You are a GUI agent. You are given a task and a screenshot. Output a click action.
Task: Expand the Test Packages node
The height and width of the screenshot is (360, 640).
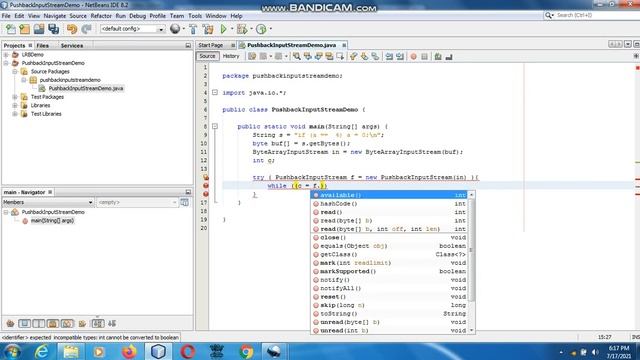[15, 97]
